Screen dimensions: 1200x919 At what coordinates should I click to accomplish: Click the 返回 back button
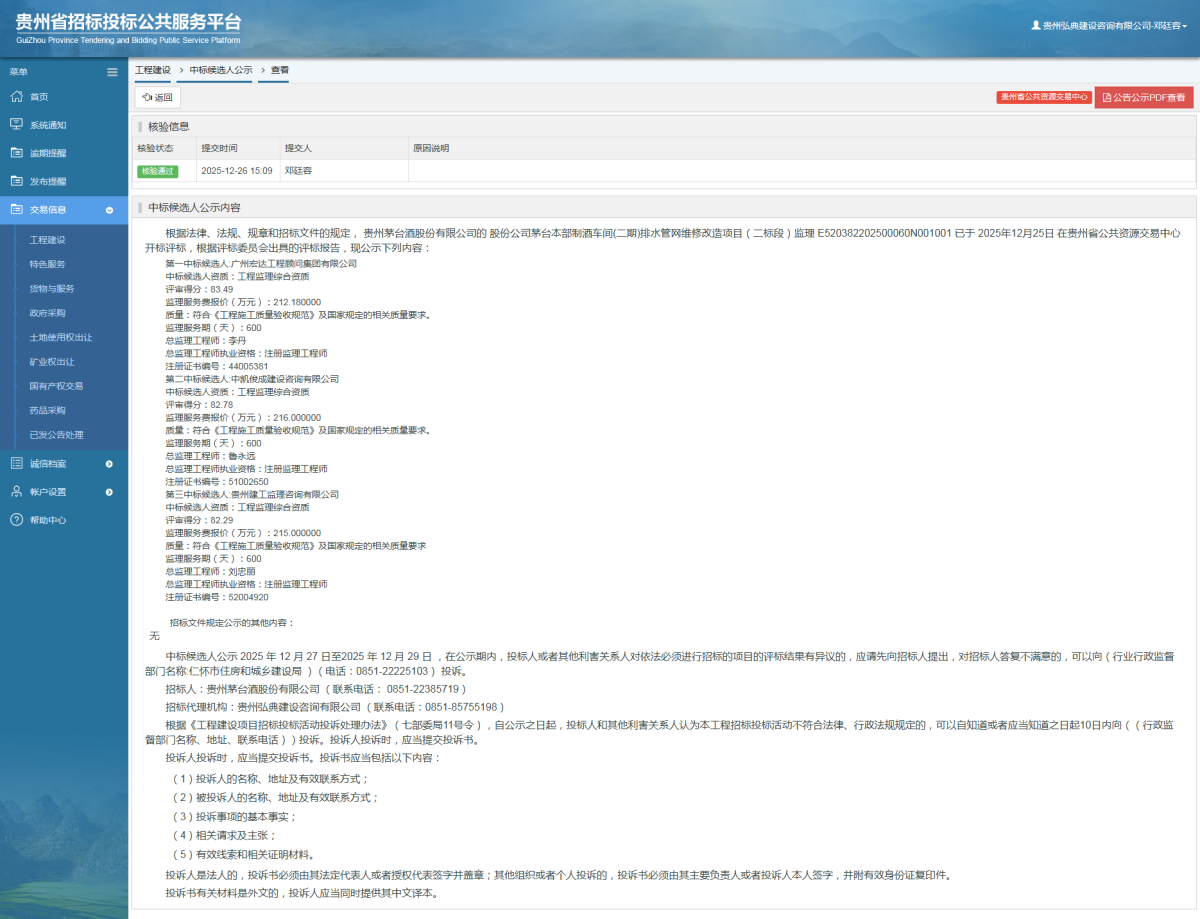158,98
